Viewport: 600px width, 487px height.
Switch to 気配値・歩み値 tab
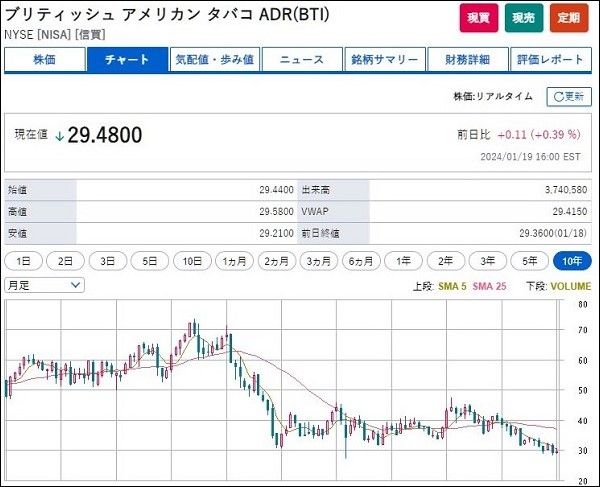click(215, 60)
